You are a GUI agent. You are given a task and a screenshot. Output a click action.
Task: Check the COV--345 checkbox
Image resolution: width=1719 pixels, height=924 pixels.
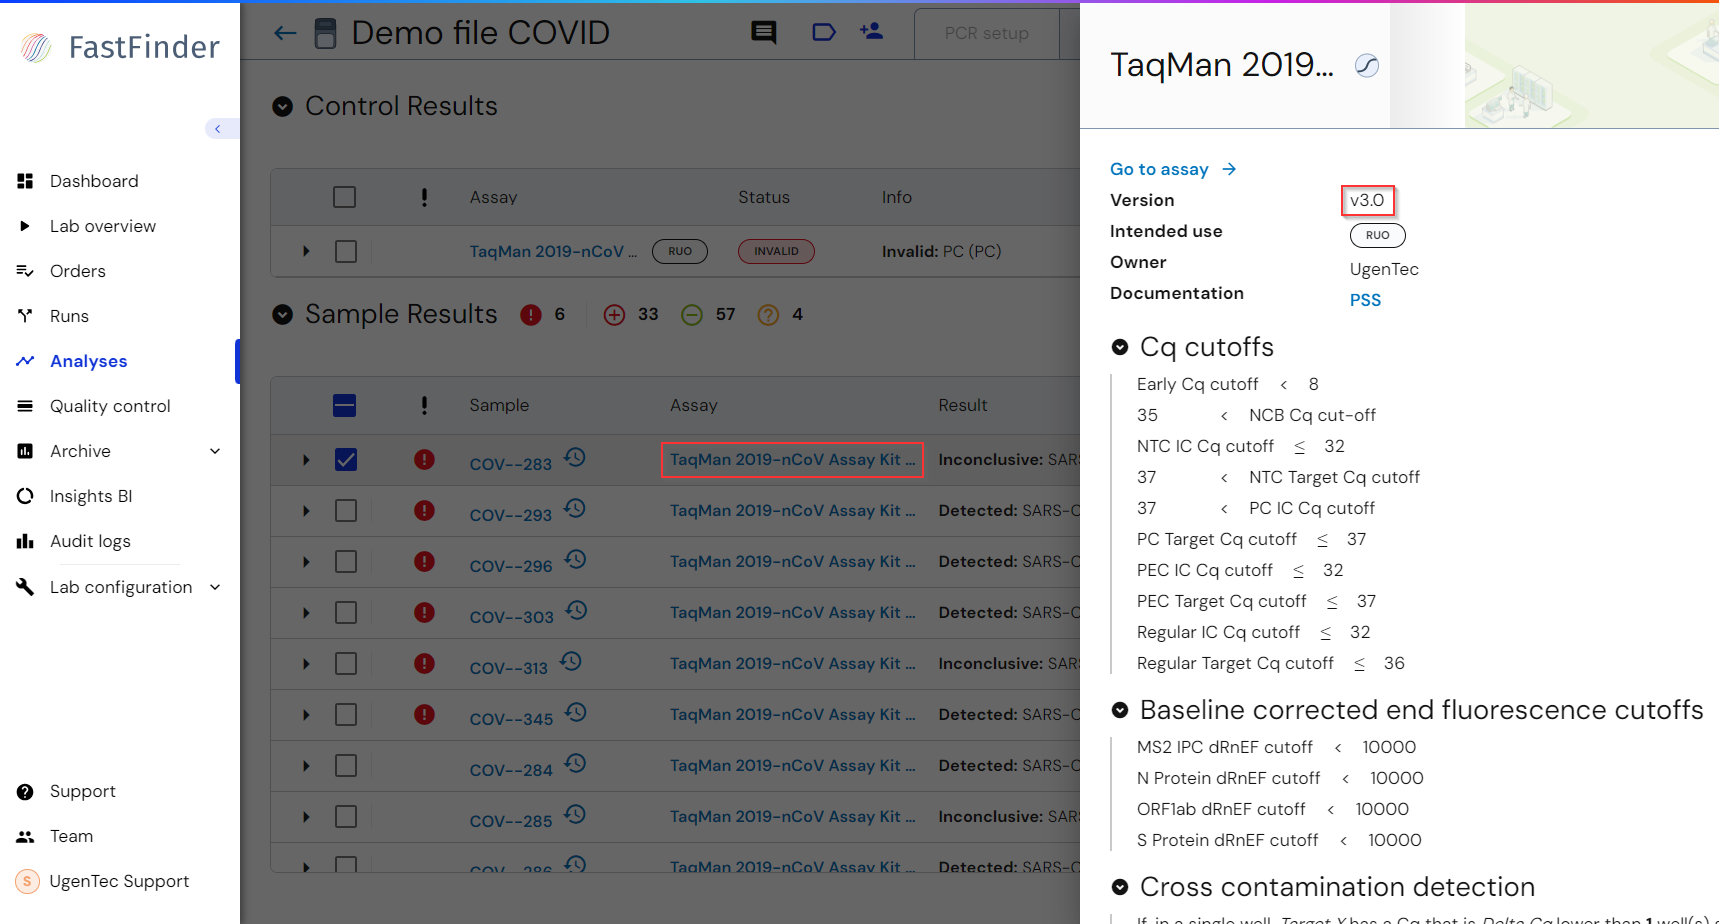[346, 714]
